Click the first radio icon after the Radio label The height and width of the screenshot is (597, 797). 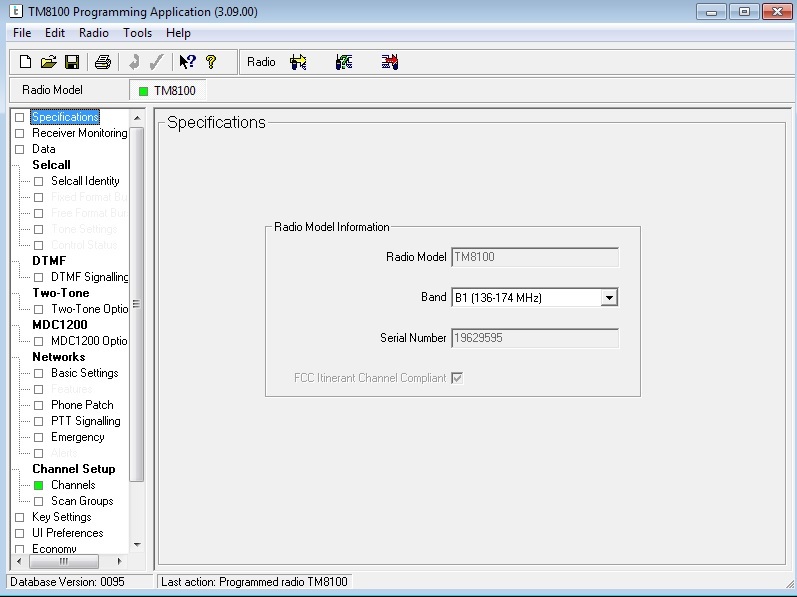tap(298, 62)
